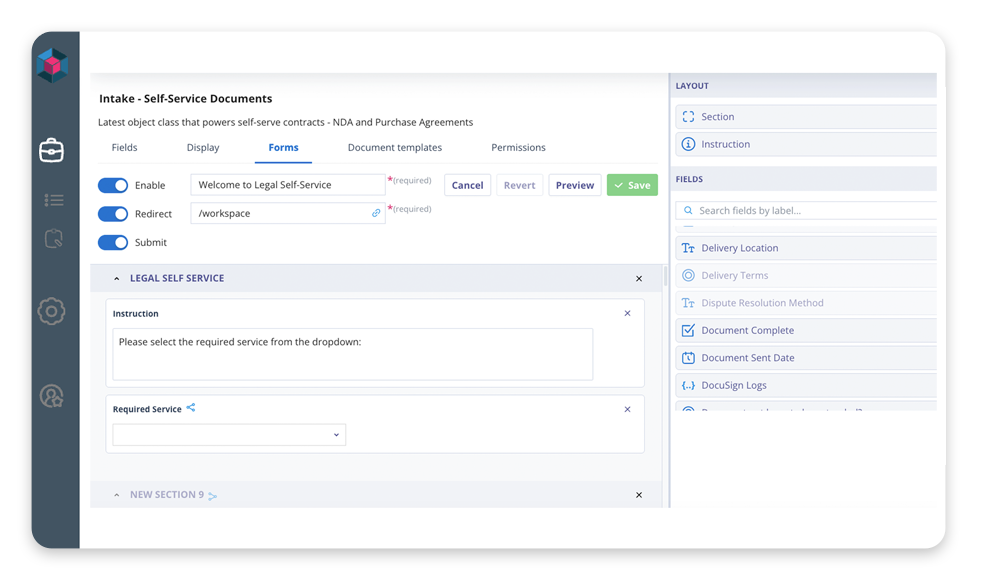The height and width of the screenshot is (580, 981).
Task: Click the link icon in /workspace field
Action: click(376, 213)
